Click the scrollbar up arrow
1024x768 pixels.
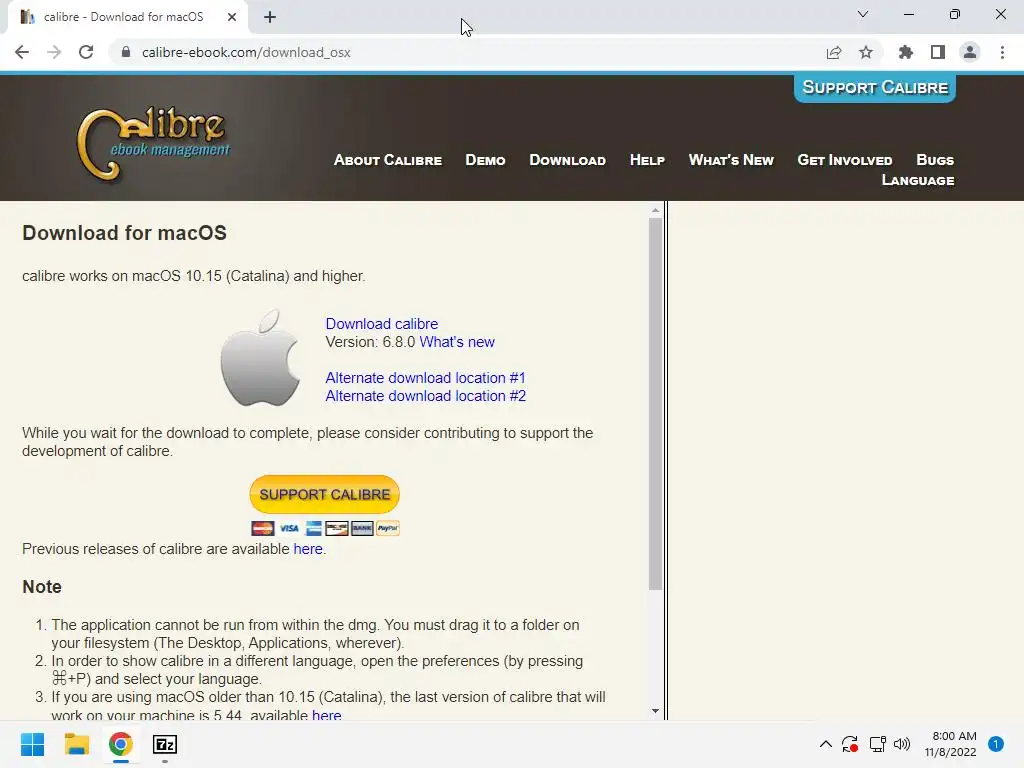click(656, 210)
